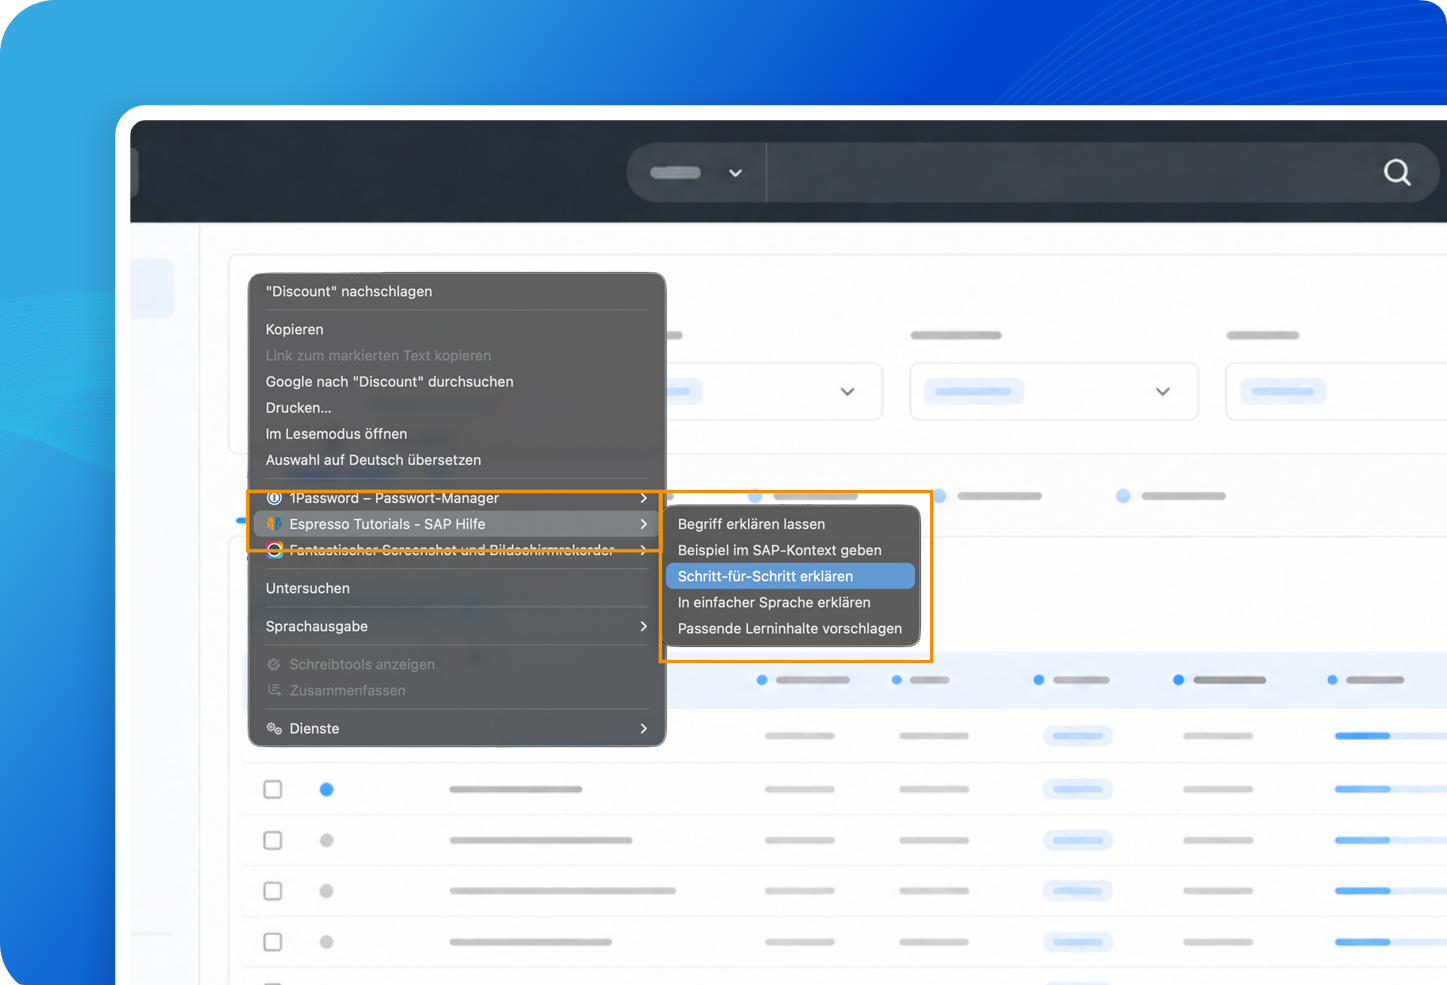Screen dimensions: 1447x985
Task: Click the screenshot recorder extension icon
Action: click(274, 550)
